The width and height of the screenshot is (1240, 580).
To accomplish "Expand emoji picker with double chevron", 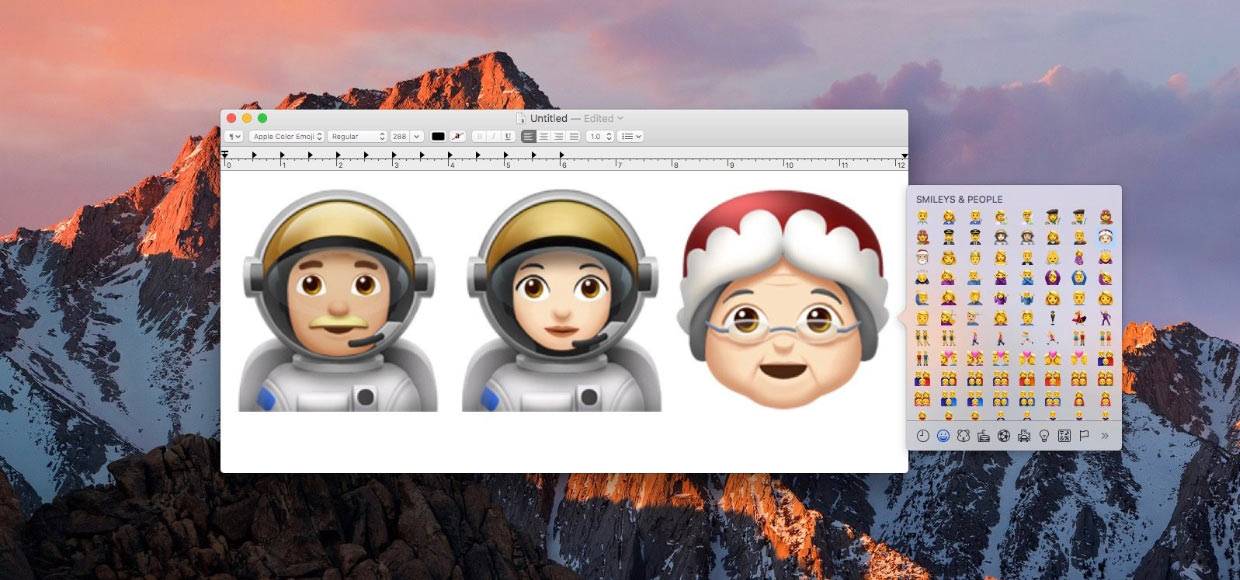I will (x=1105, y=436).
